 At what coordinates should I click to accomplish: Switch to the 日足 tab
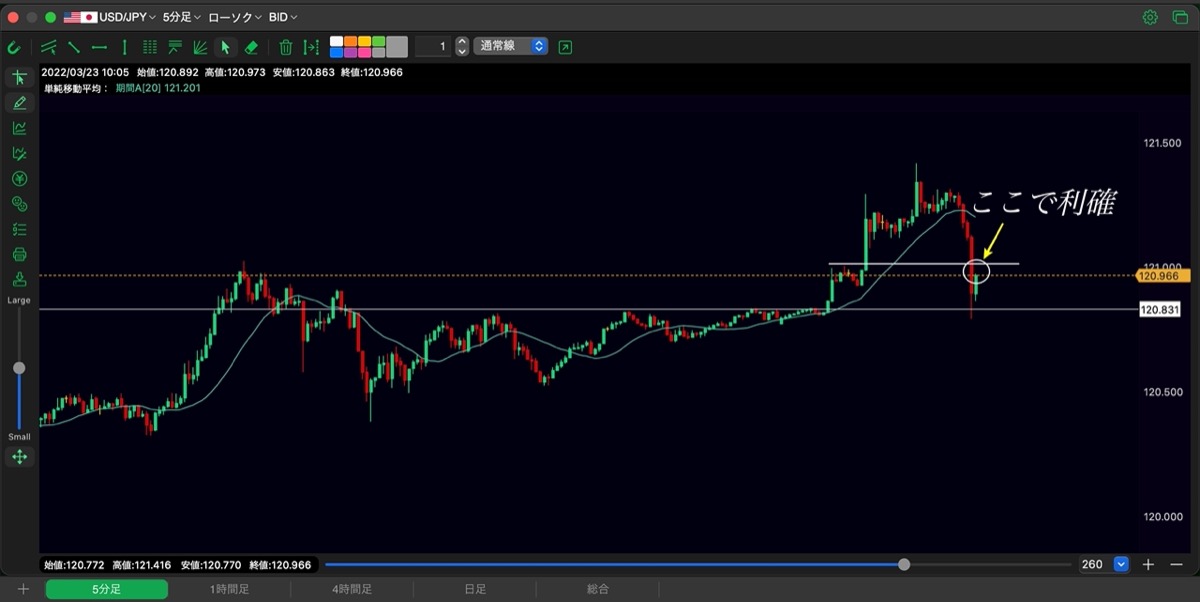click(x=475, y=589)
